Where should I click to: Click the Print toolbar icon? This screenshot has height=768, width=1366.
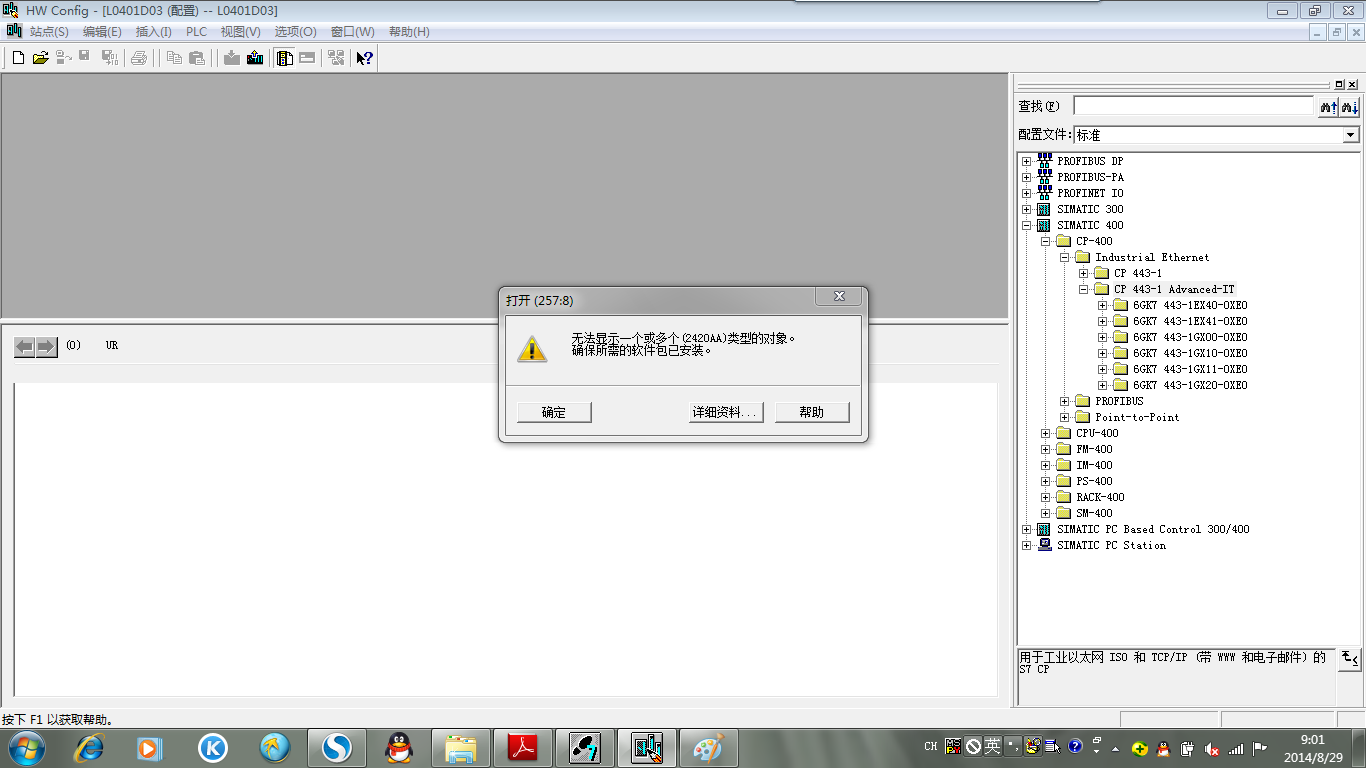tap(139, 58)
